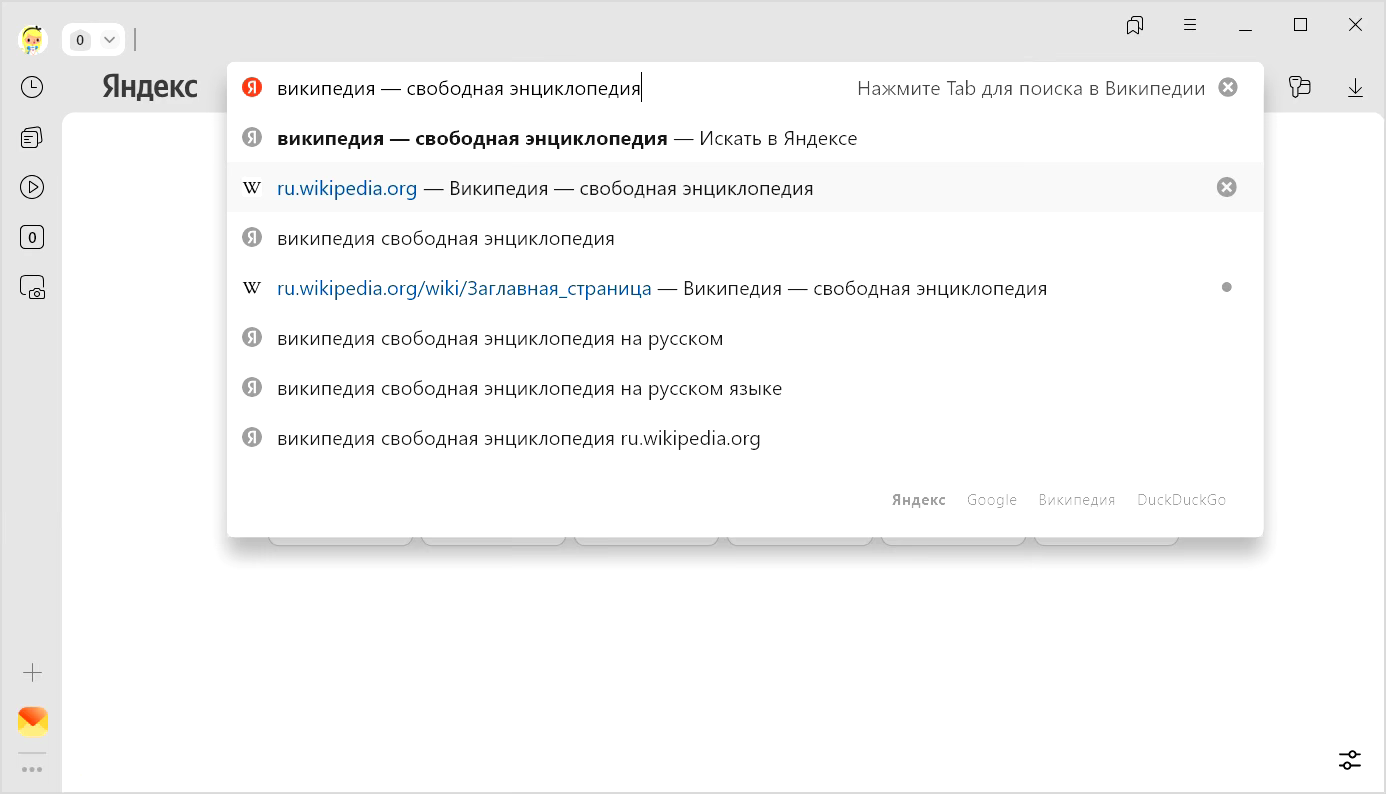This screenshot has width=1386, height=794.
Task: Remove the ru.wikipedia.org suggestion
Action: tap(1226, 188)
